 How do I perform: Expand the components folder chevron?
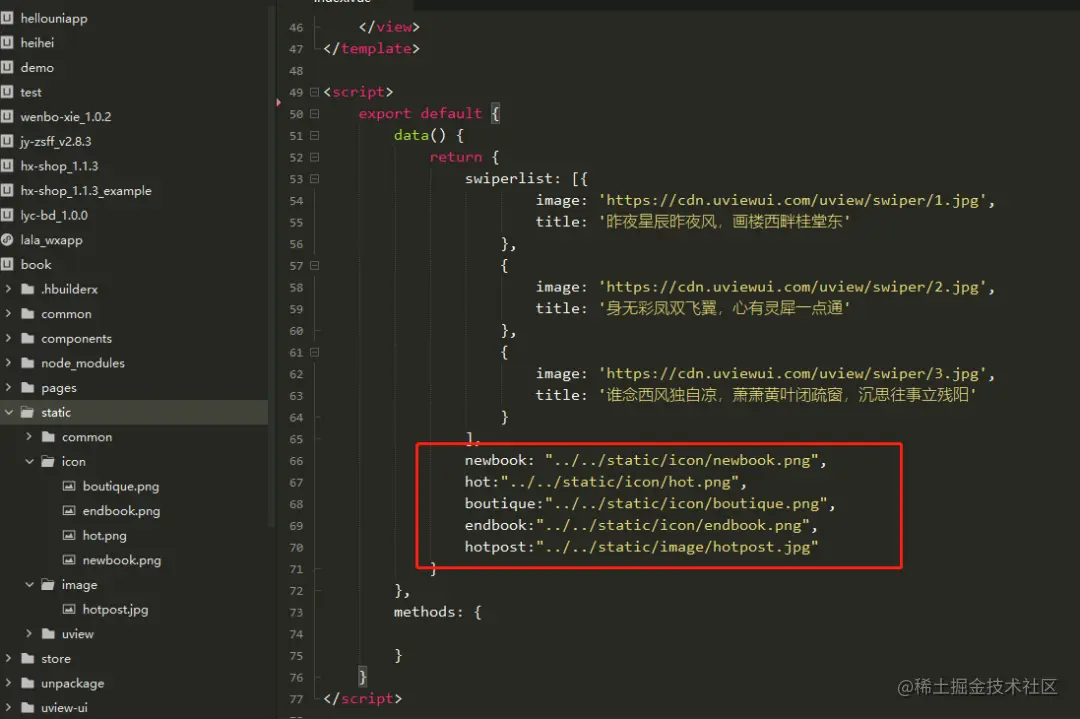[x=8, y=338]
